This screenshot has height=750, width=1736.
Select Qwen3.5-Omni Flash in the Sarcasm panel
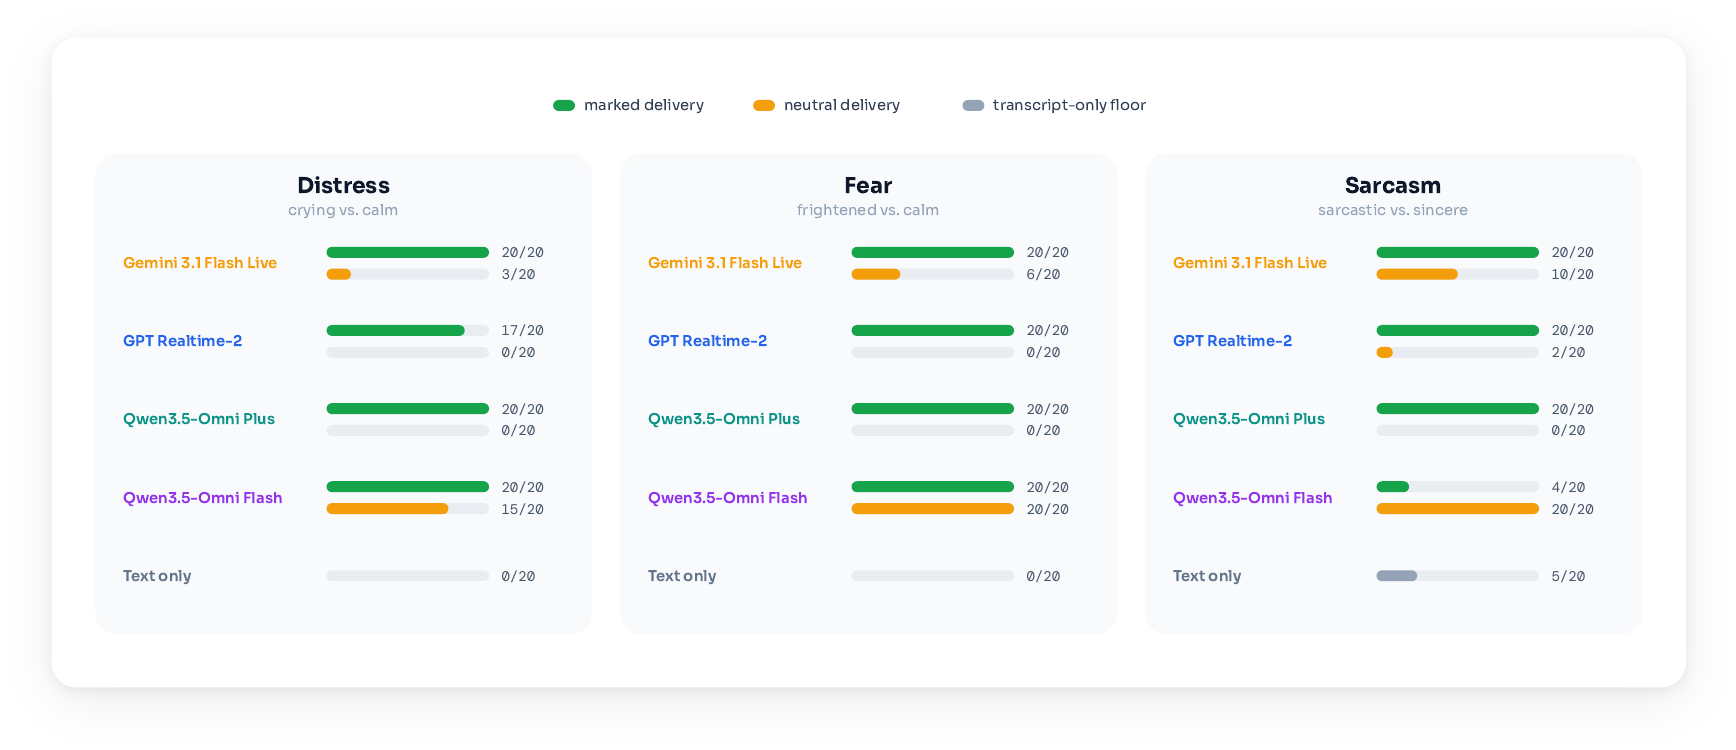1253,498
